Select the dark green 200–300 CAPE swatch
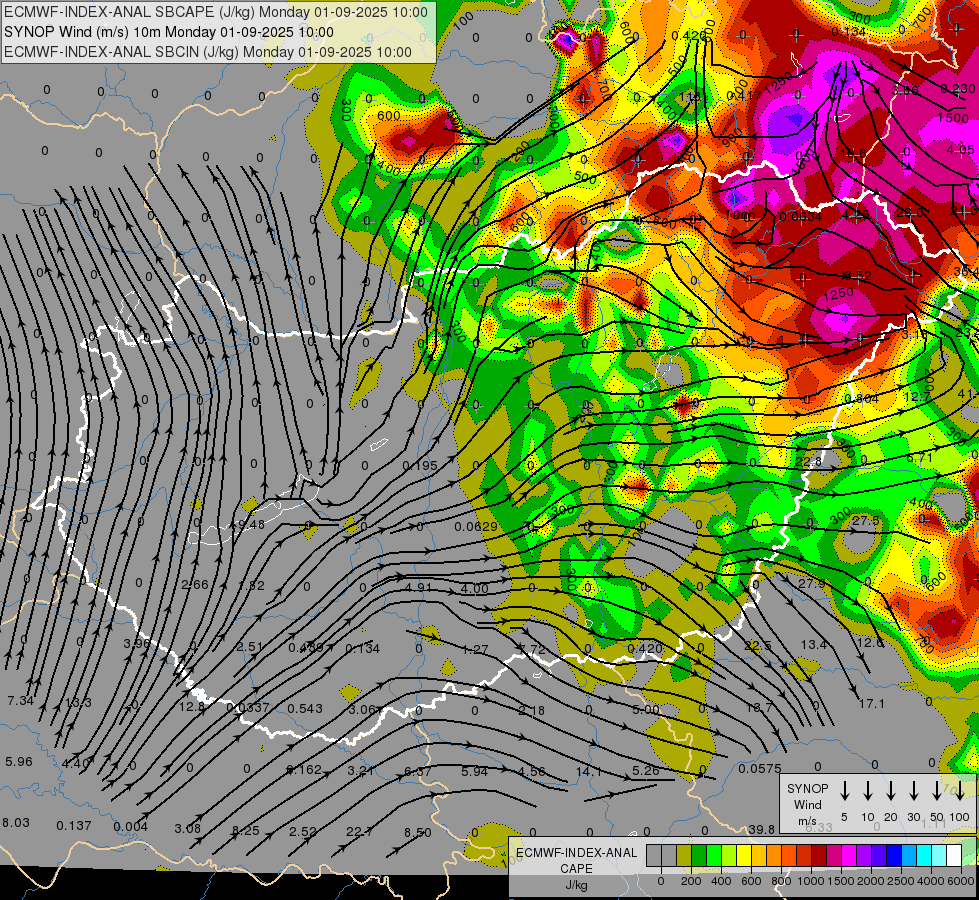This screenshot has width=979, height=900. 699,855
